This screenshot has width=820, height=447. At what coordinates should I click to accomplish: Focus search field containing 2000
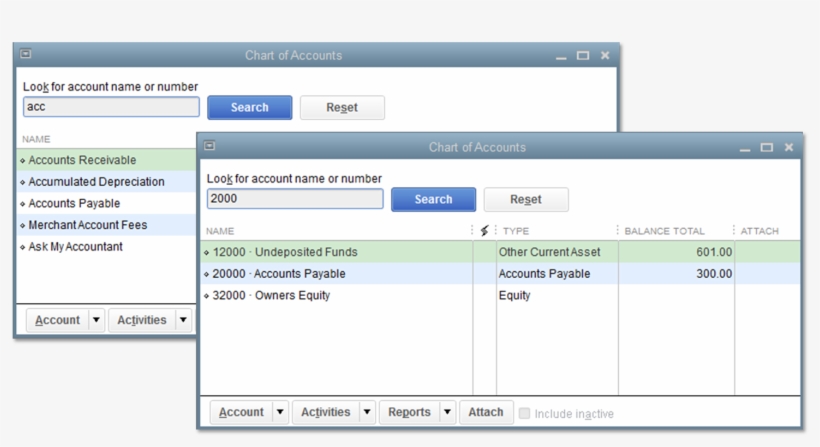click(x=295, y=199)
